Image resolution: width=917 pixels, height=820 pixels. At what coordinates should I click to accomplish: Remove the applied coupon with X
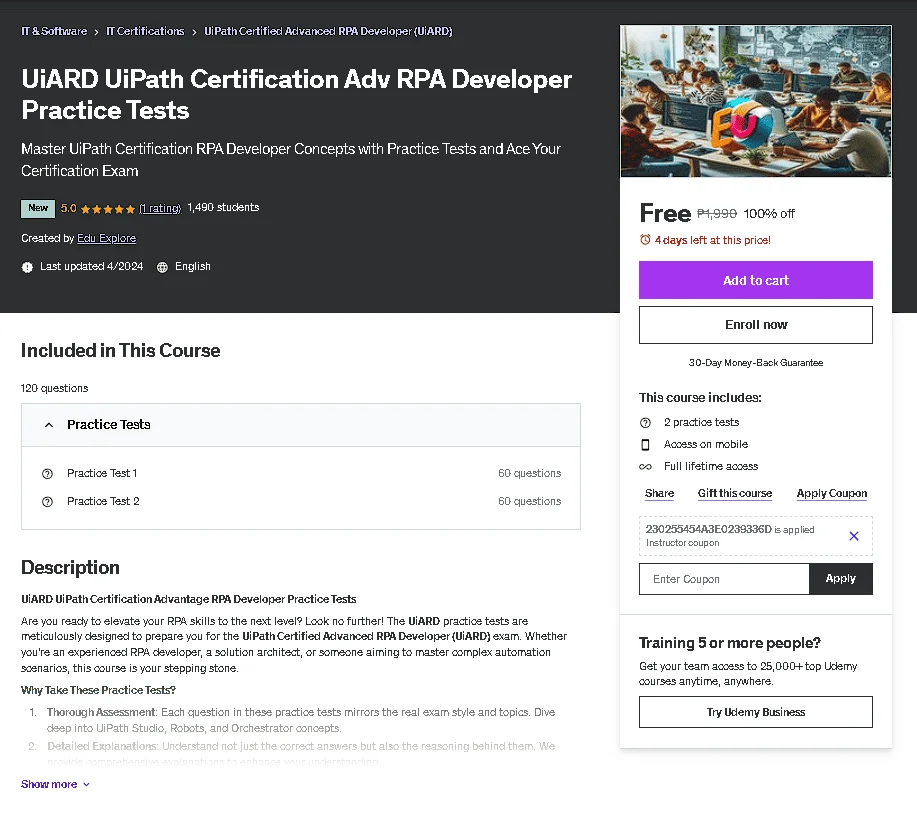854,535
